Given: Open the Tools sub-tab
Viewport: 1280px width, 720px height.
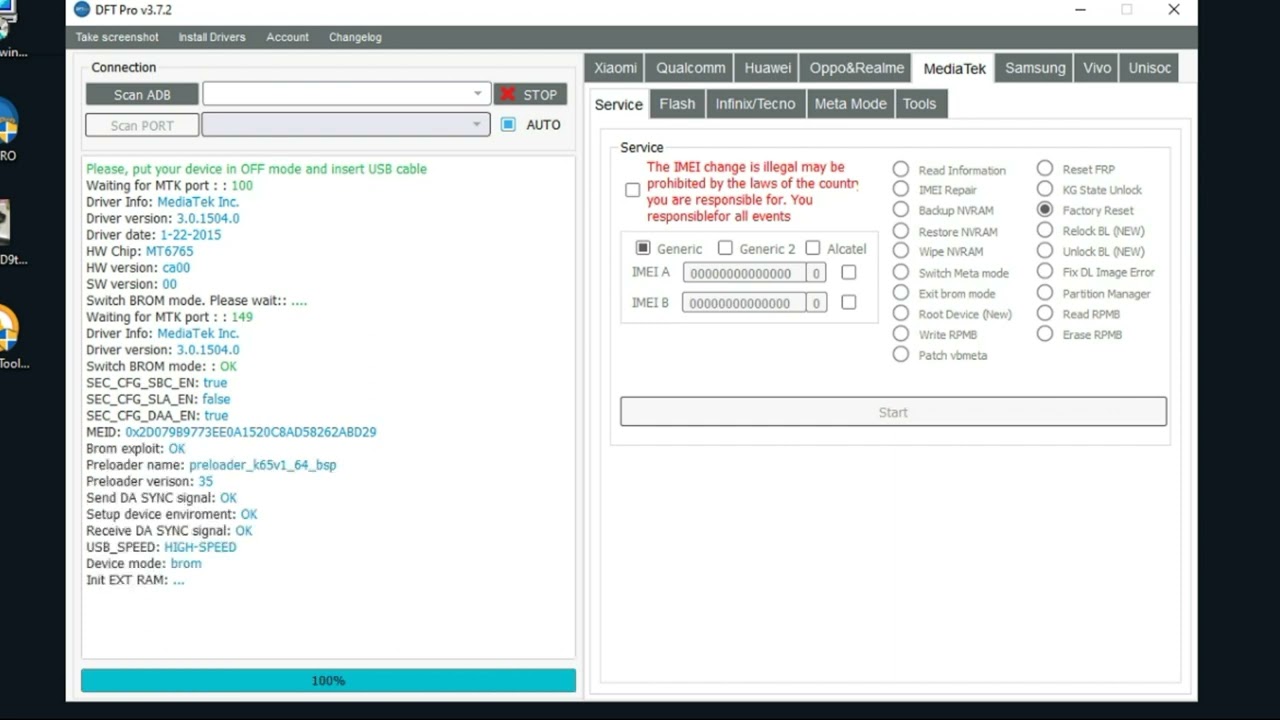Looking at the screenshot, I should pyautogui.click(x=920, y=104).
